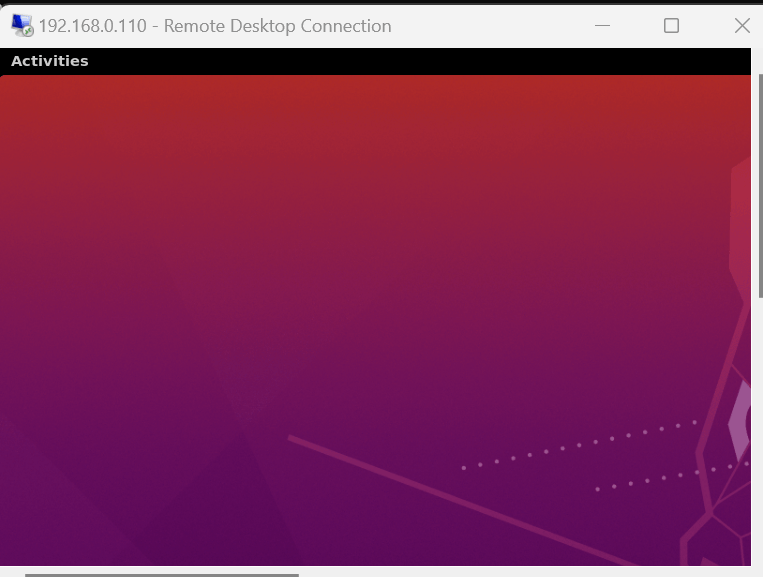The width and height of the screenshot is (763, 577).
Task: Maximize the Remote Desktop Connection window
Action: 671,26
